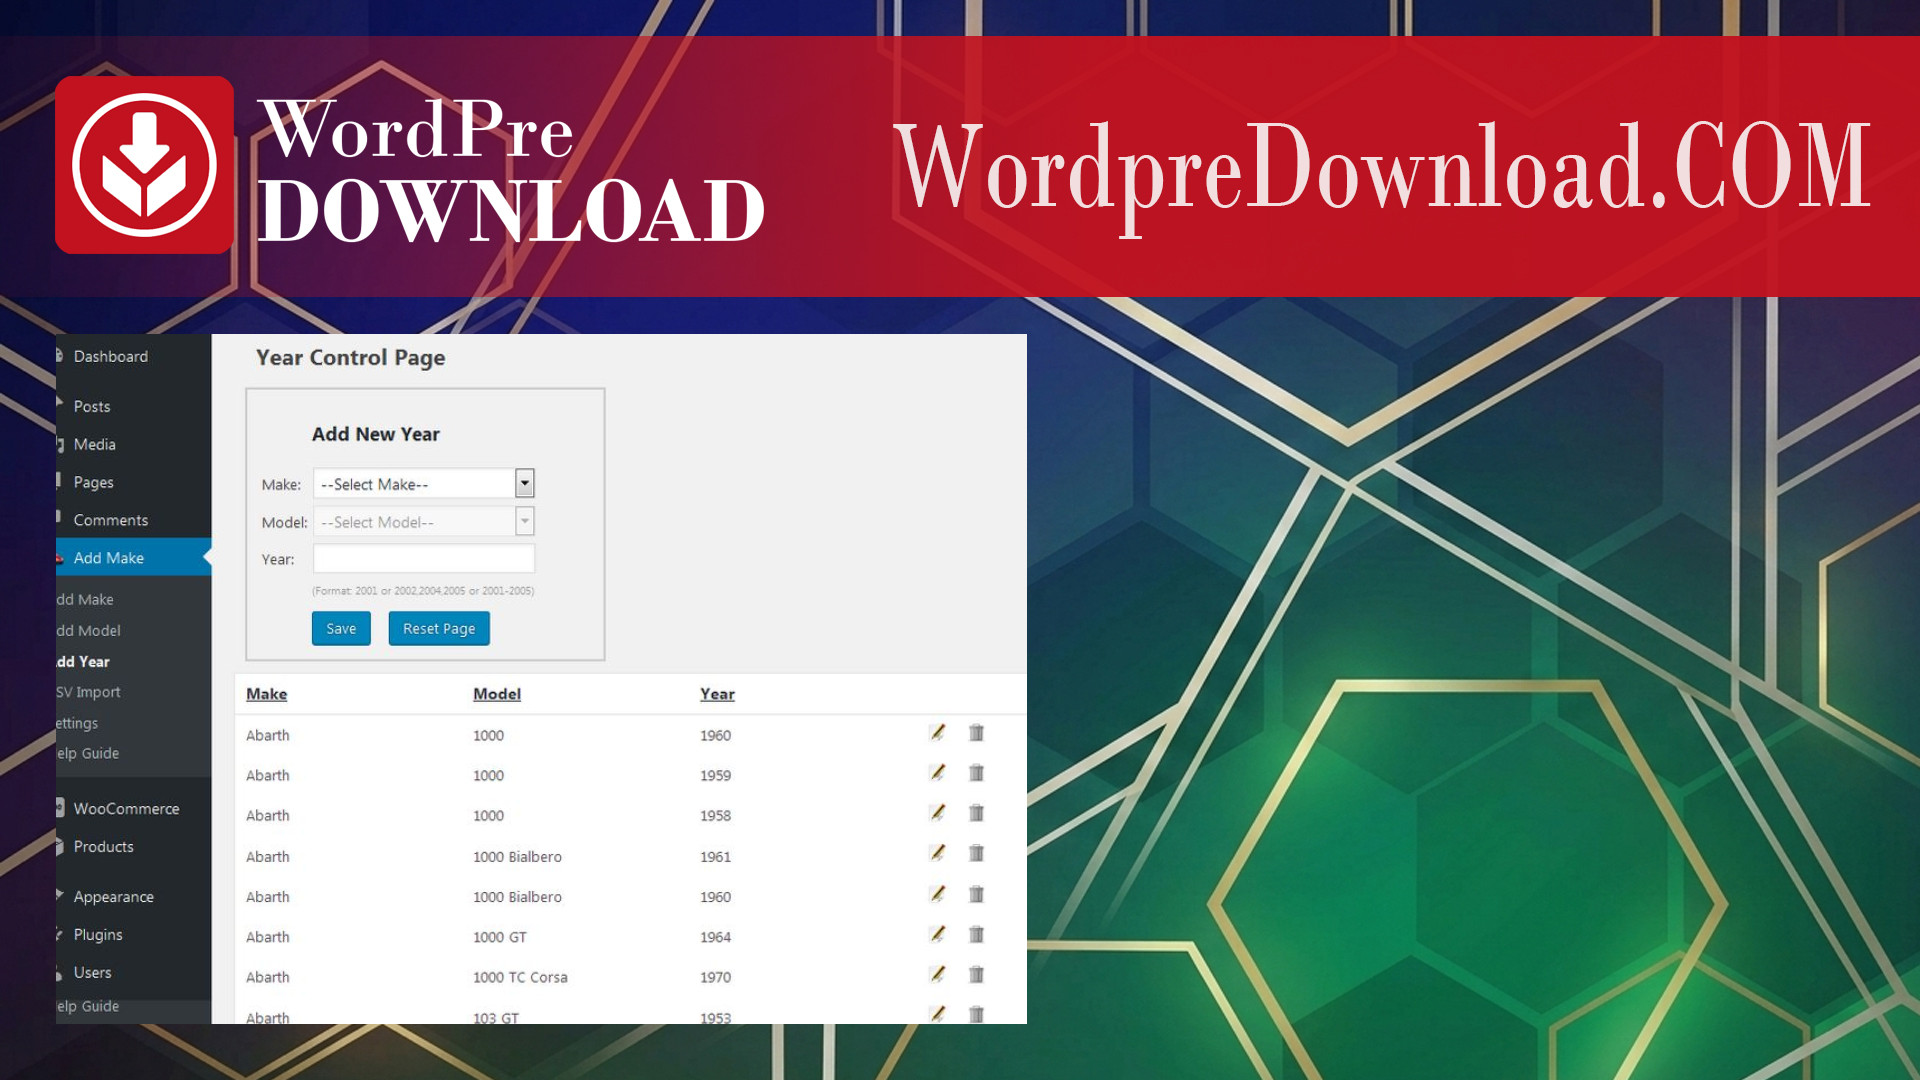Viewport: 1920px width, 1080px height.
Task: Click the WordPre Download logo icon
Action: [144, 165]
